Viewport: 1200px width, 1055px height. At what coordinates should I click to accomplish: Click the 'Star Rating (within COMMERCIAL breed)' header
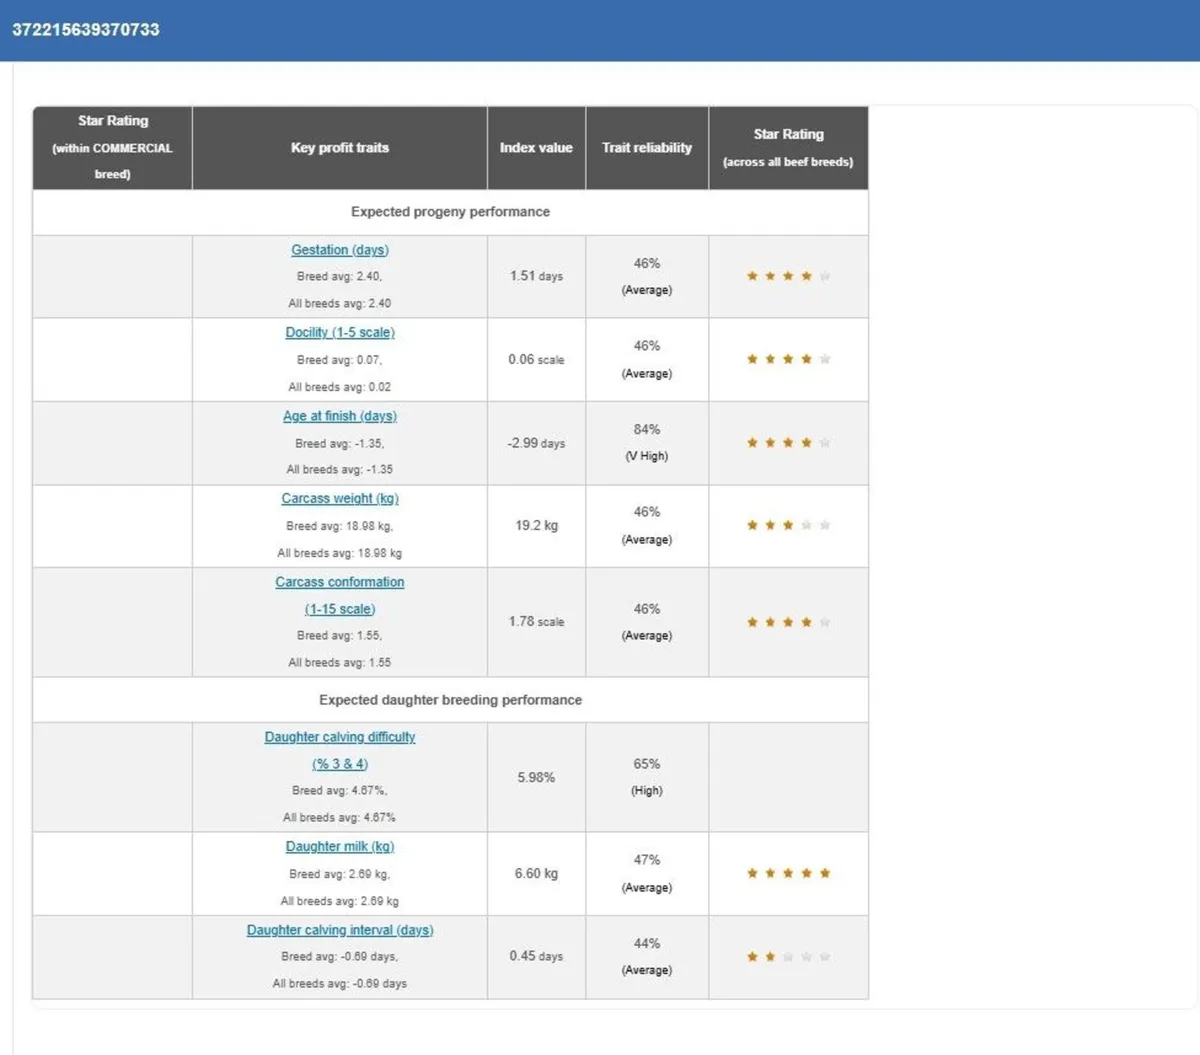[112, 148]
